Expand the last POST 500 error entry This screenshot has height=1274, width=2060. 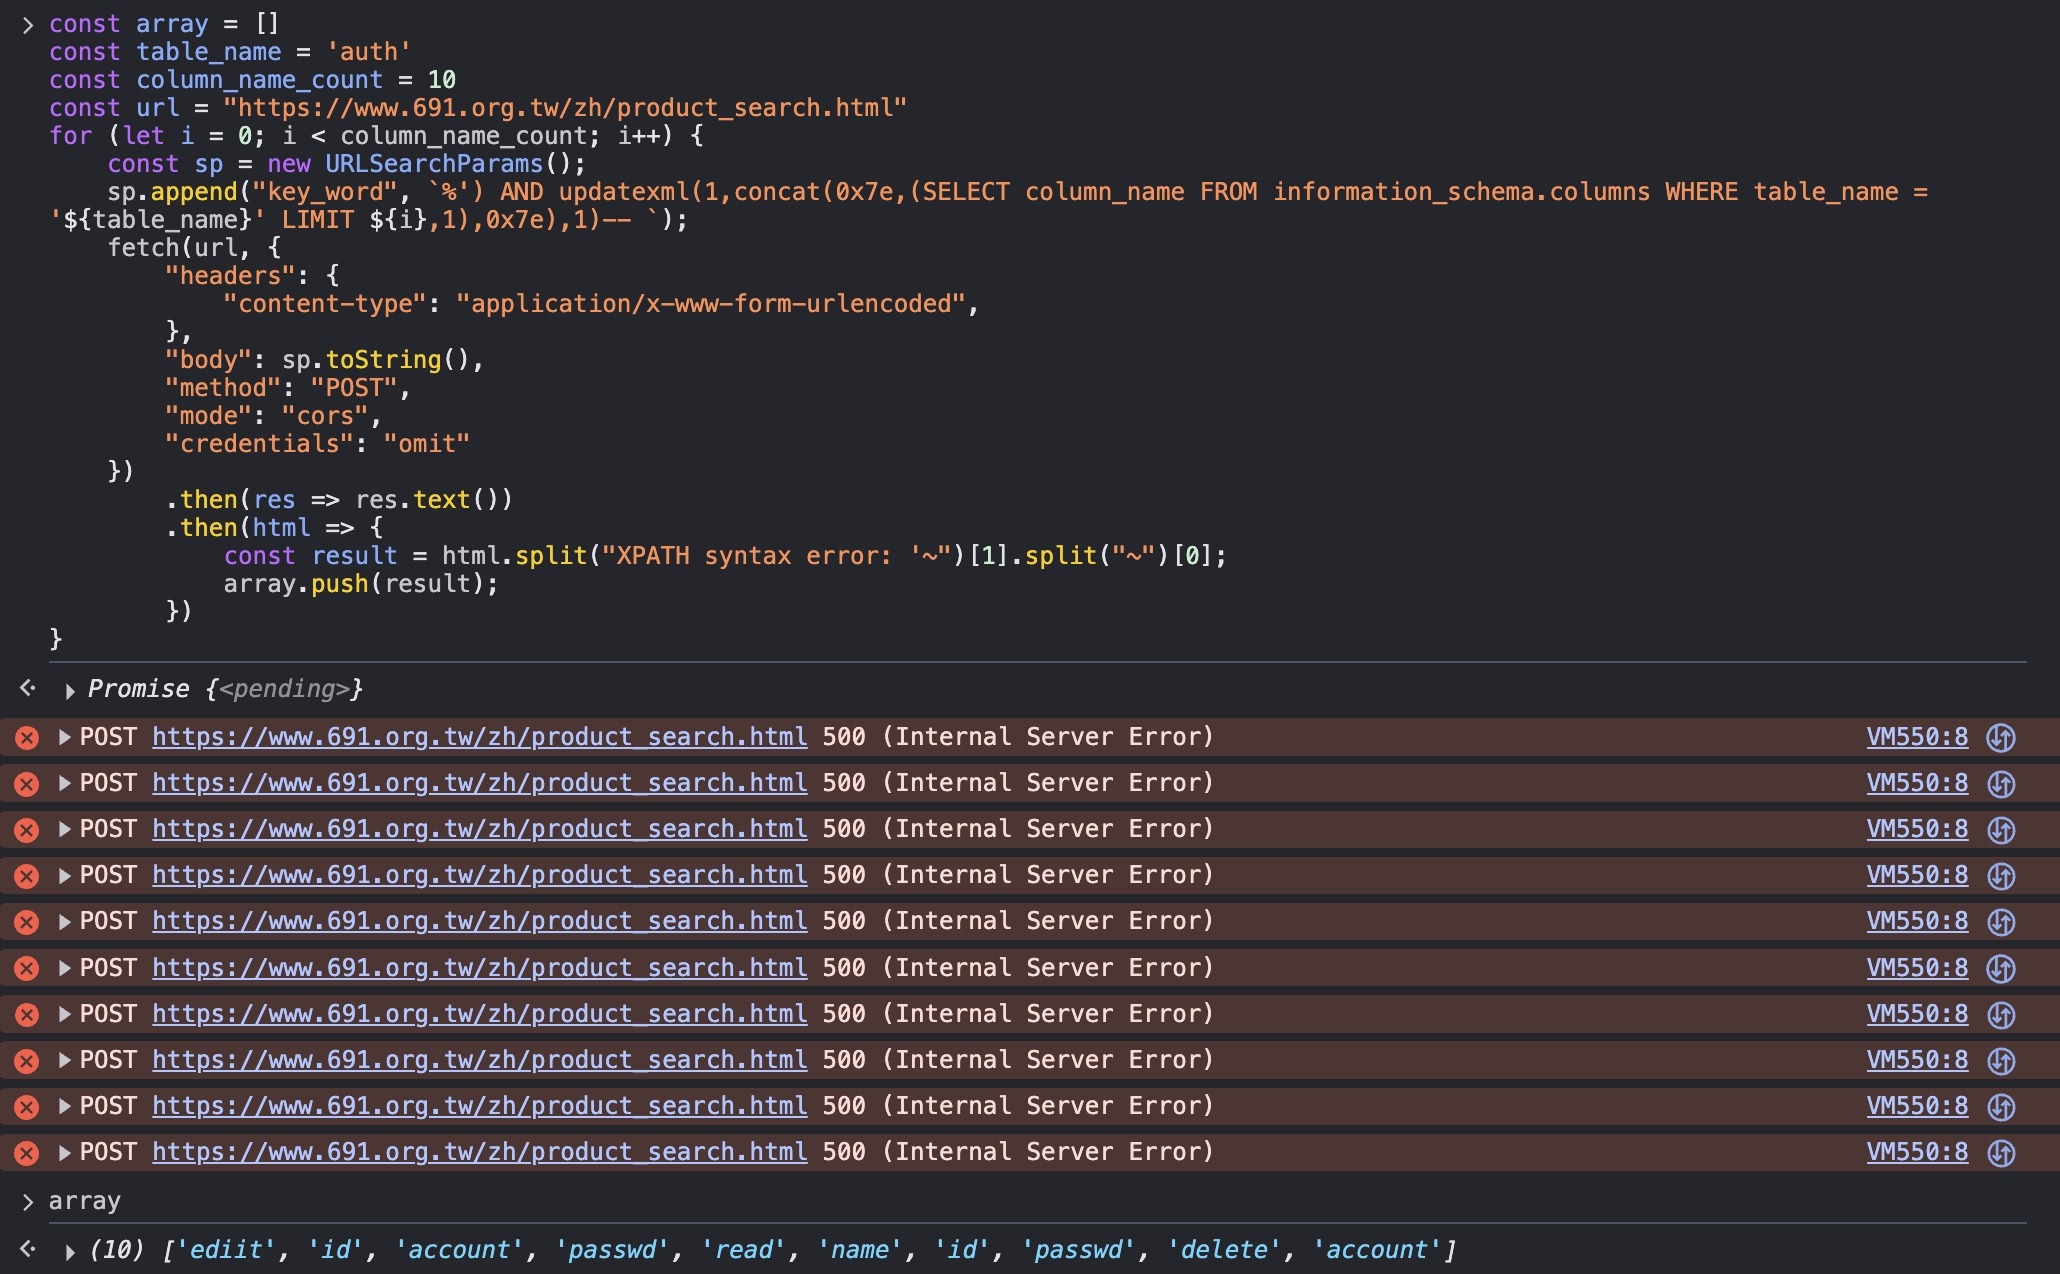tap(64, 1152)
